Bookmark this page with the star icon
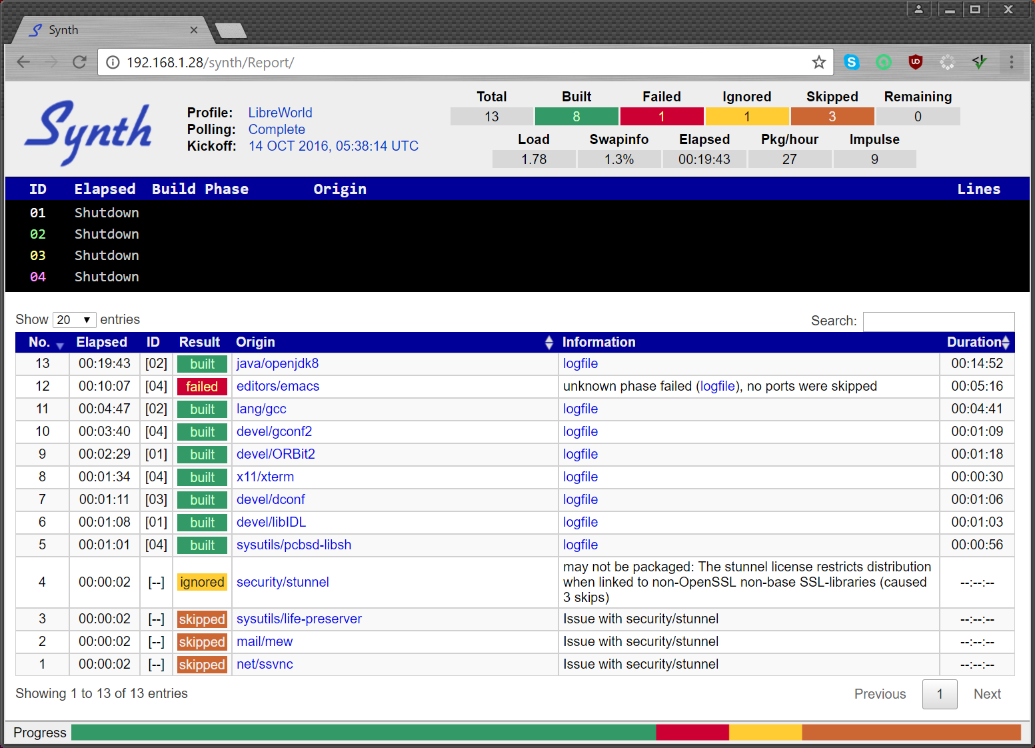 (x=819, y=62)
